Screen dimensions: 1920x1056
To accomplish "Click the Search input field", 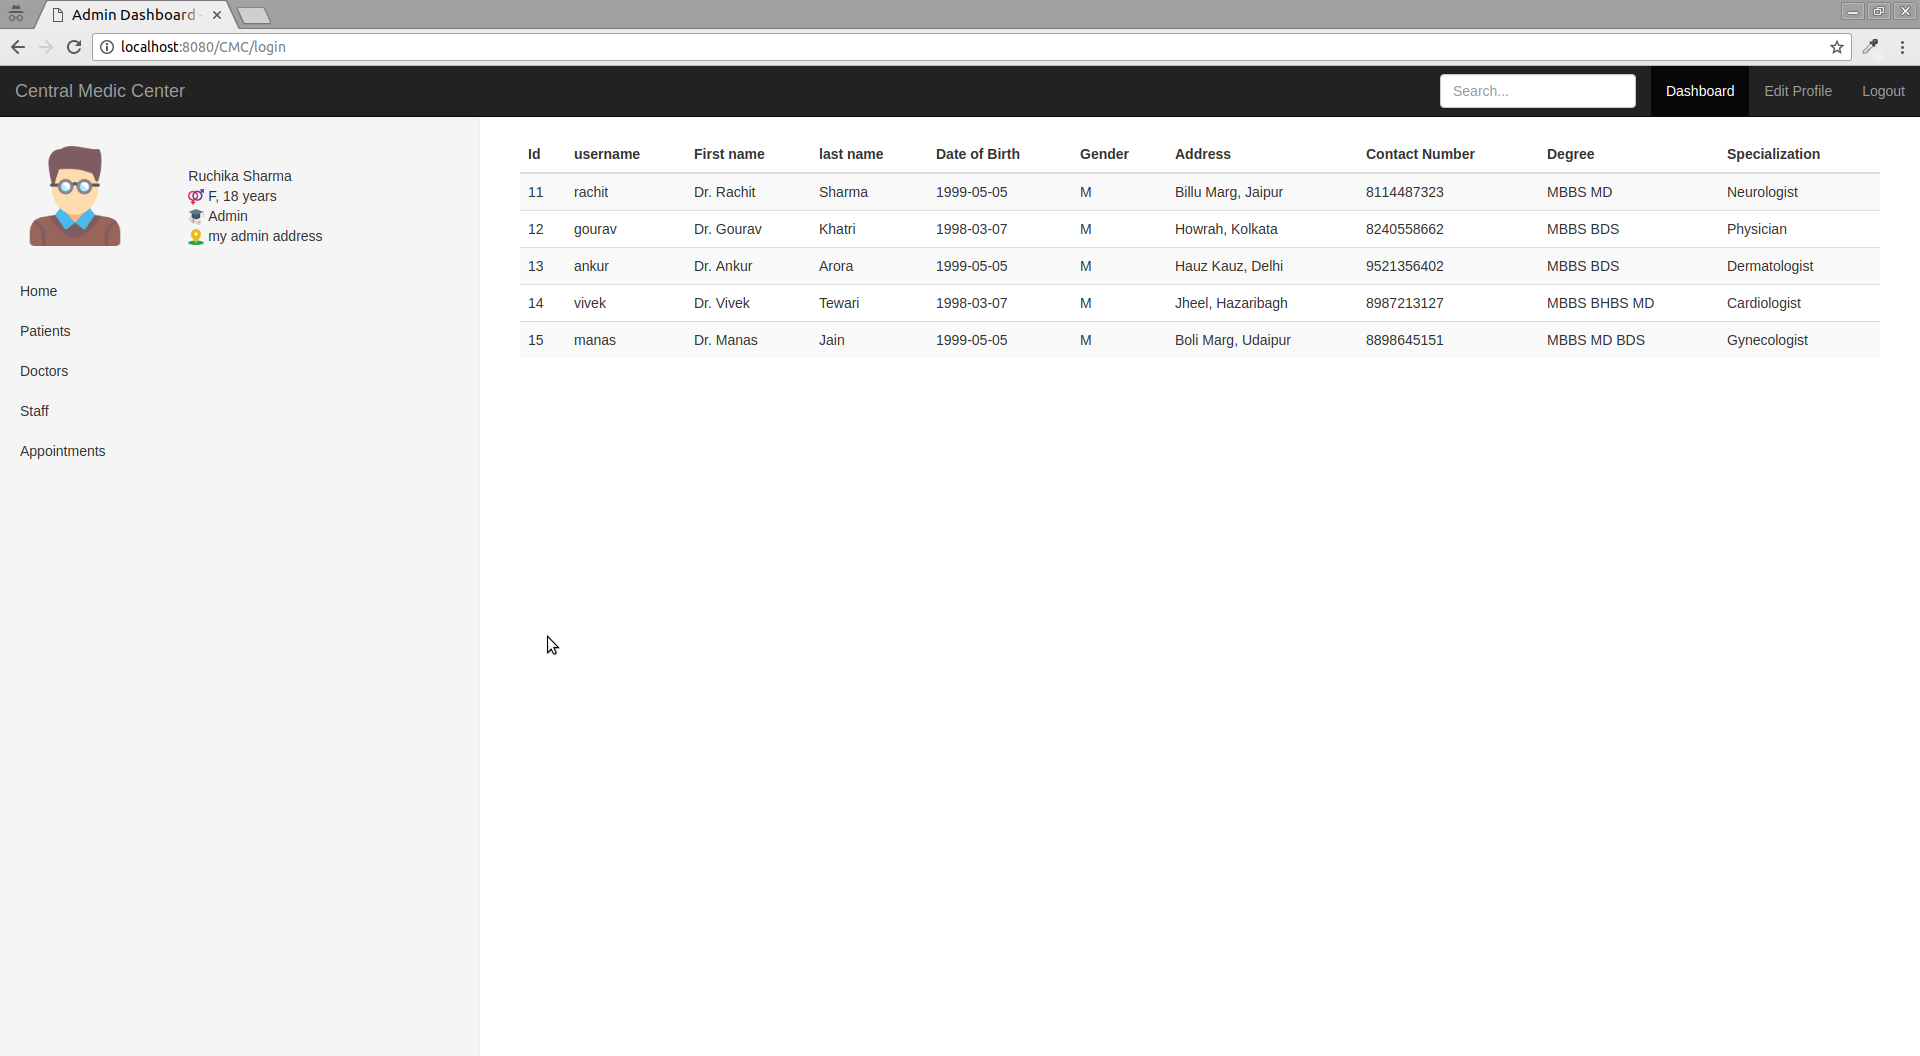I will point(1537,91).
